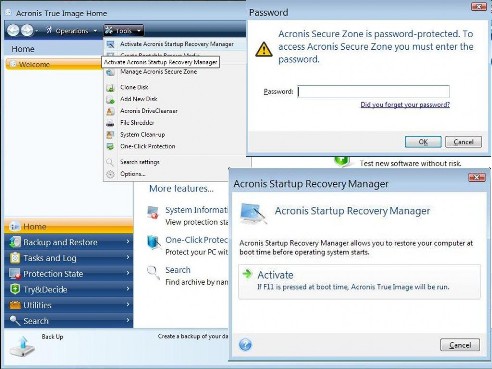The width and height of the screenshot is (492, 369).
Task: Open Utilities section
Action: tap(69, 305)
